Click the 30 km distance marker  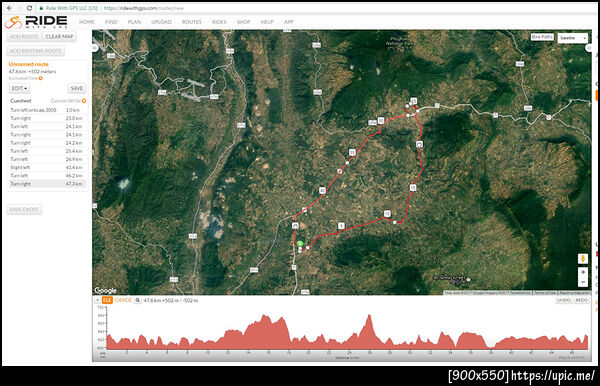tap(381, 121)
